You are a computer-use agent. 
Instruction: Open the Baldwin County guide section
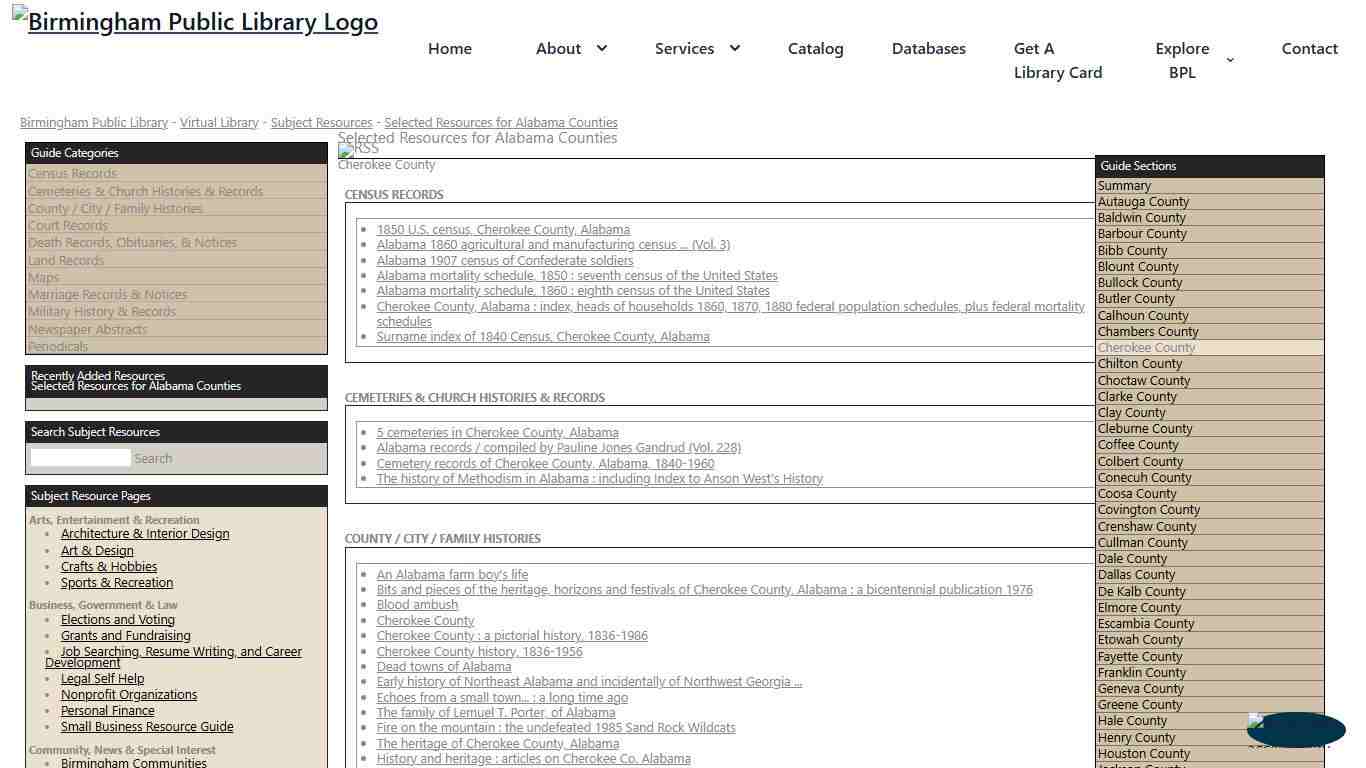(x=1141, y=217)
